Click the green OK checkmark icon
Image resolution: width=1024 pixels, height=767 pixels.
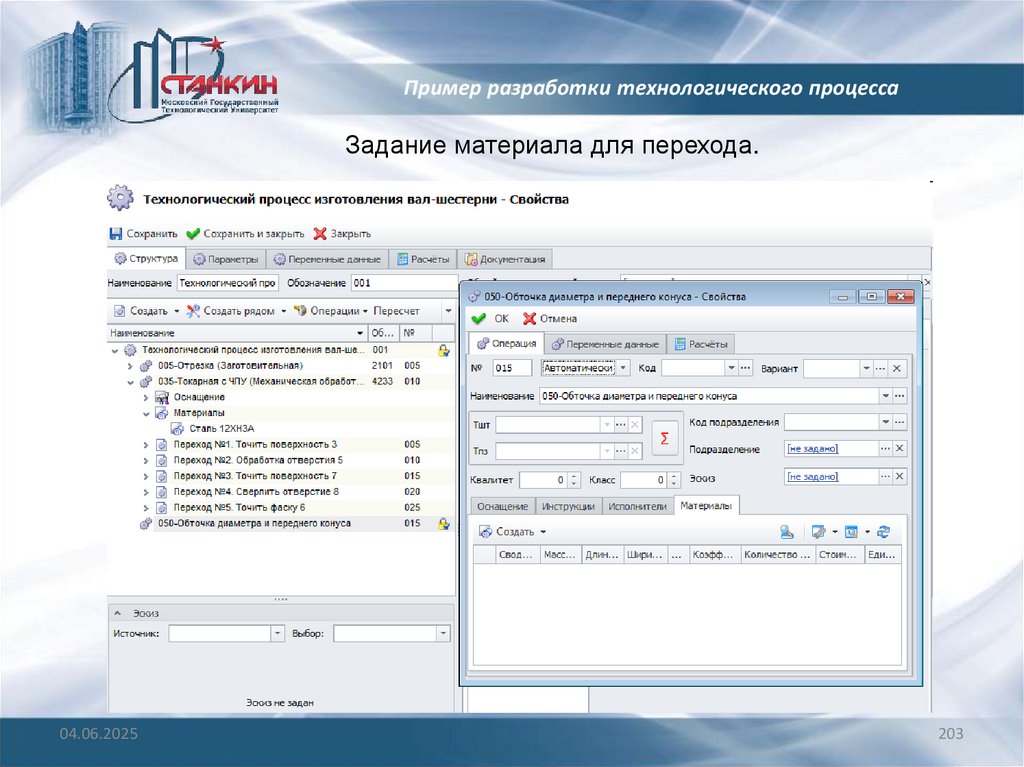[478, 318]
